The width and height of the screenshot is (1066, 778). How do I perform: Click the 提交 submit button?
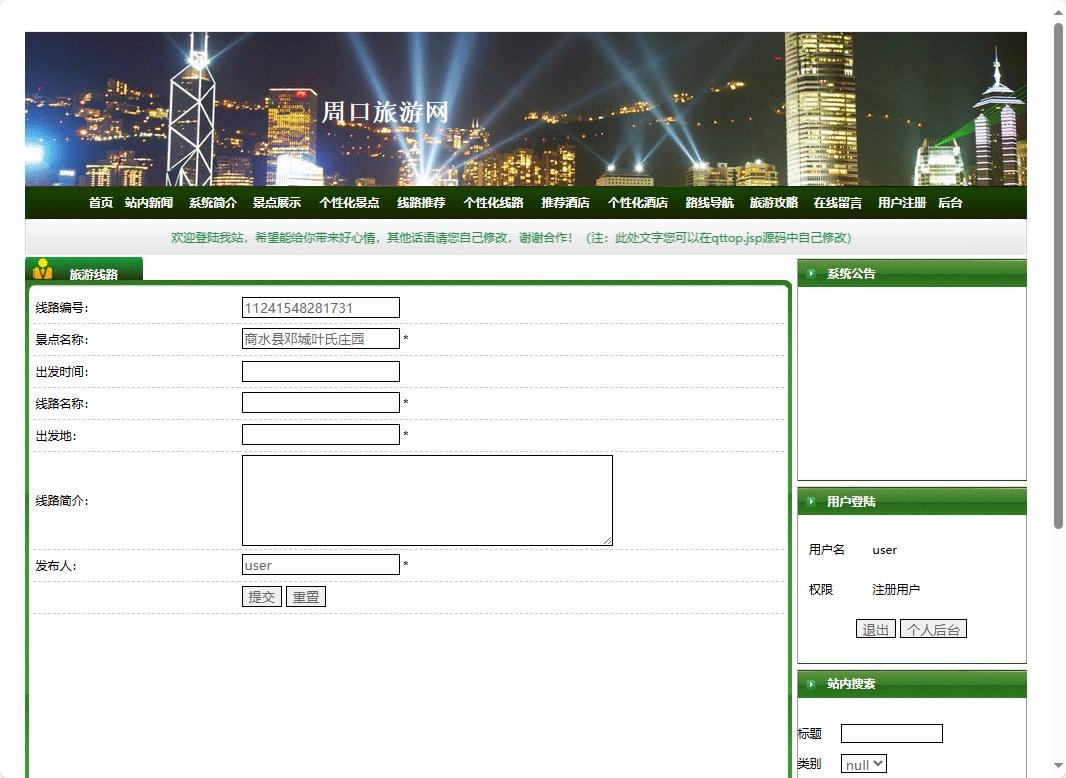click(x=261, y=596)
